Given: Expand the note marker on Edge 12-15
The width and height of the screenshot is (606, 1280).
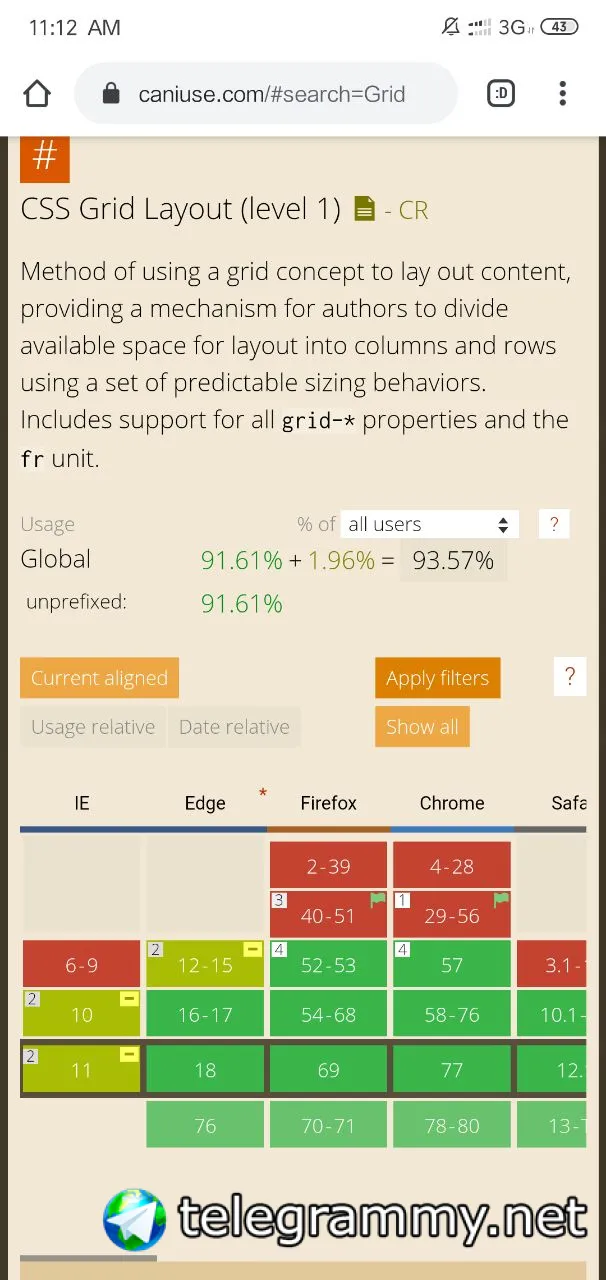Looking at the screenshot, I should (x=253, y=949).
